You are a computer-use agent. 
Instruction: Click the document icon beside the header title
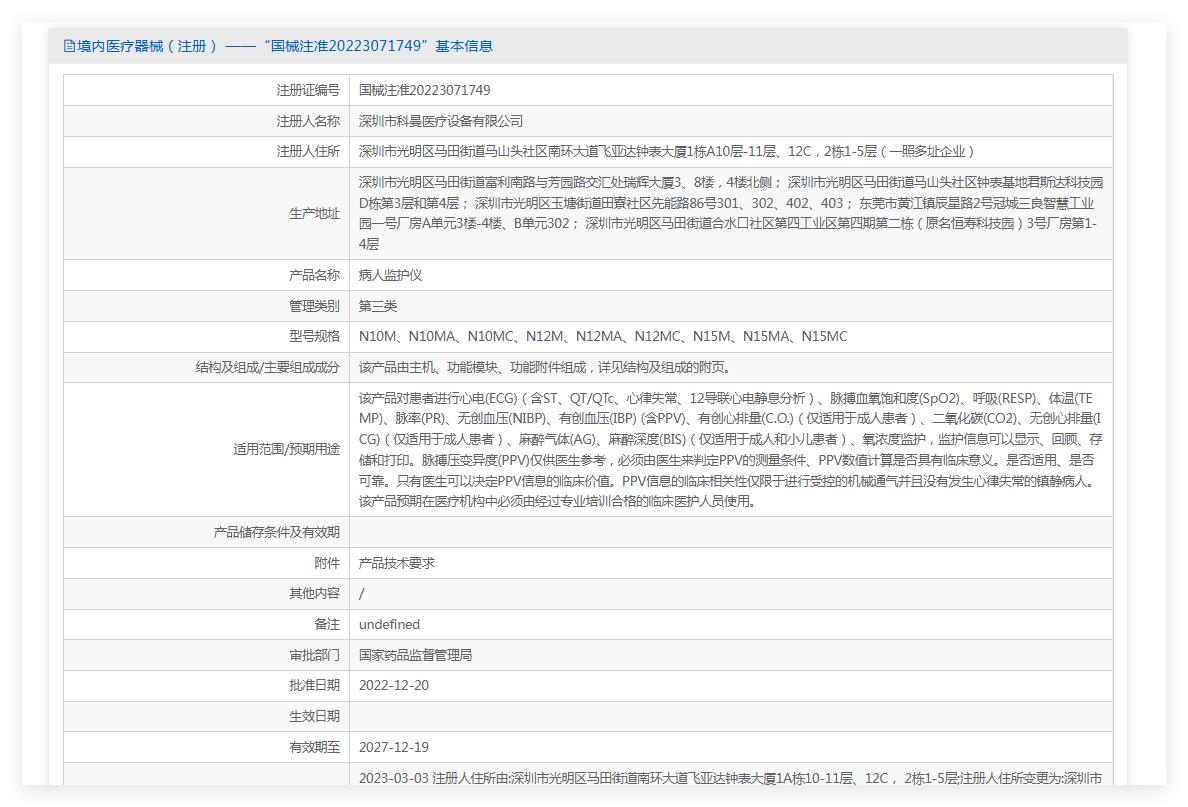click(69, 46)
